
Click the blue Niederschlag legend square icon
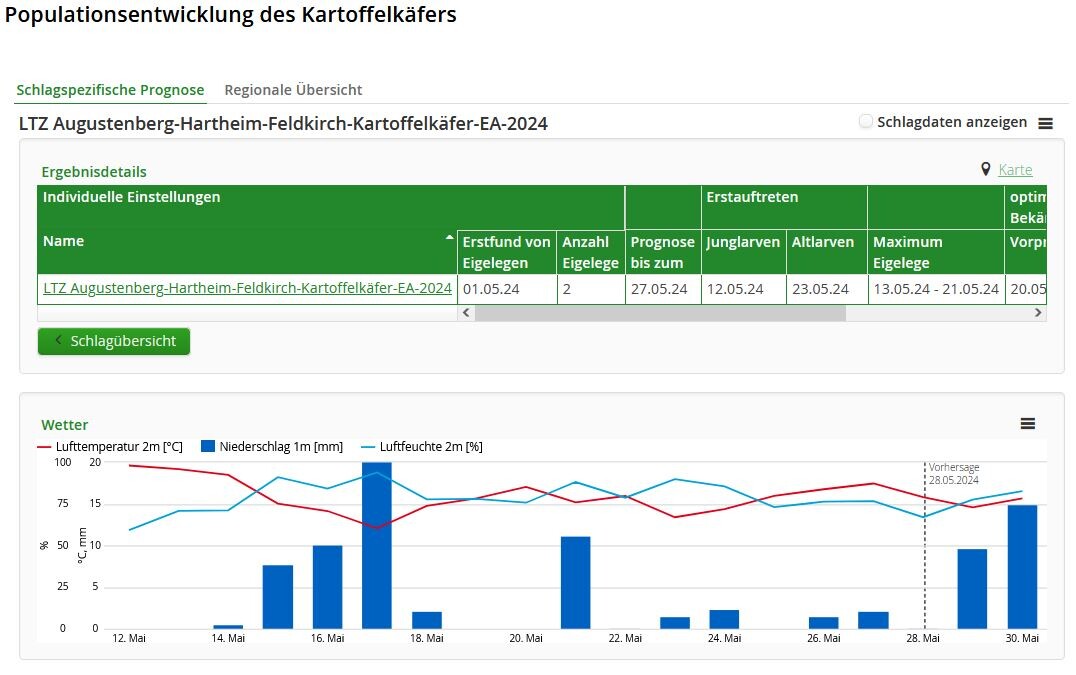(208, 447)
